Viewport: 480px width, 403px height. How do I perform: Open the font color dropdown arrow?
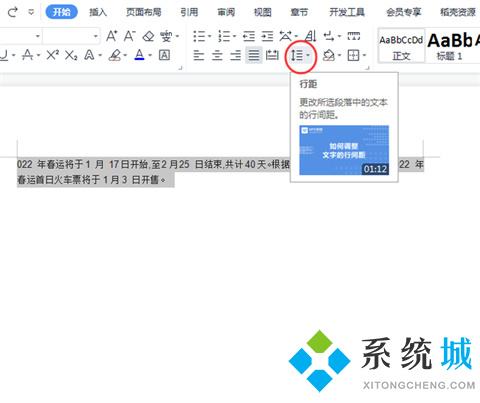pyautogui.click(x=150, y=55)
